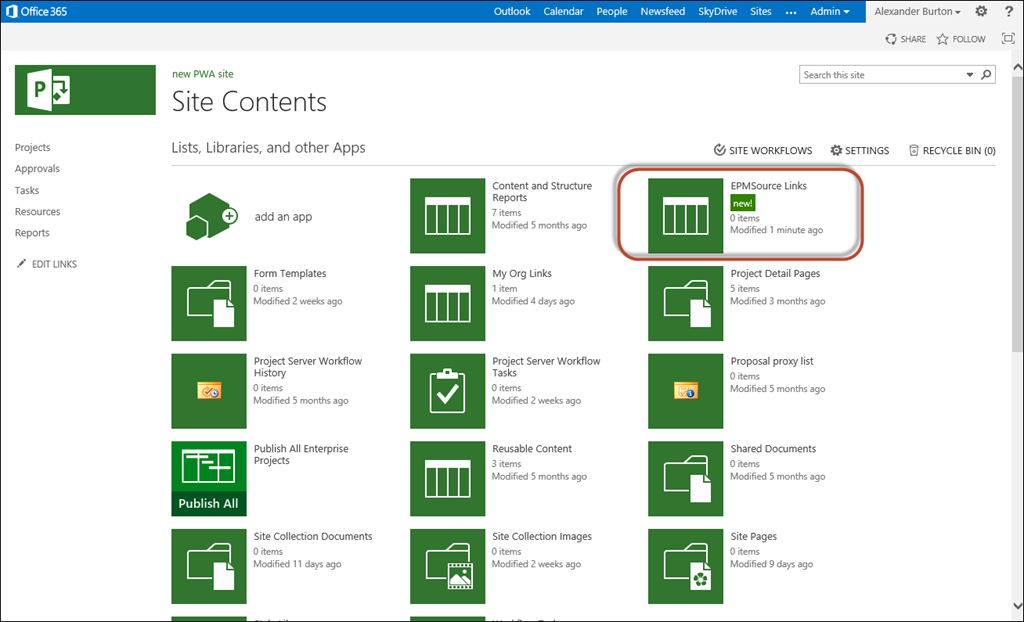Click the Site Pages title
The image size is (1024, 622).
[754, 536]
